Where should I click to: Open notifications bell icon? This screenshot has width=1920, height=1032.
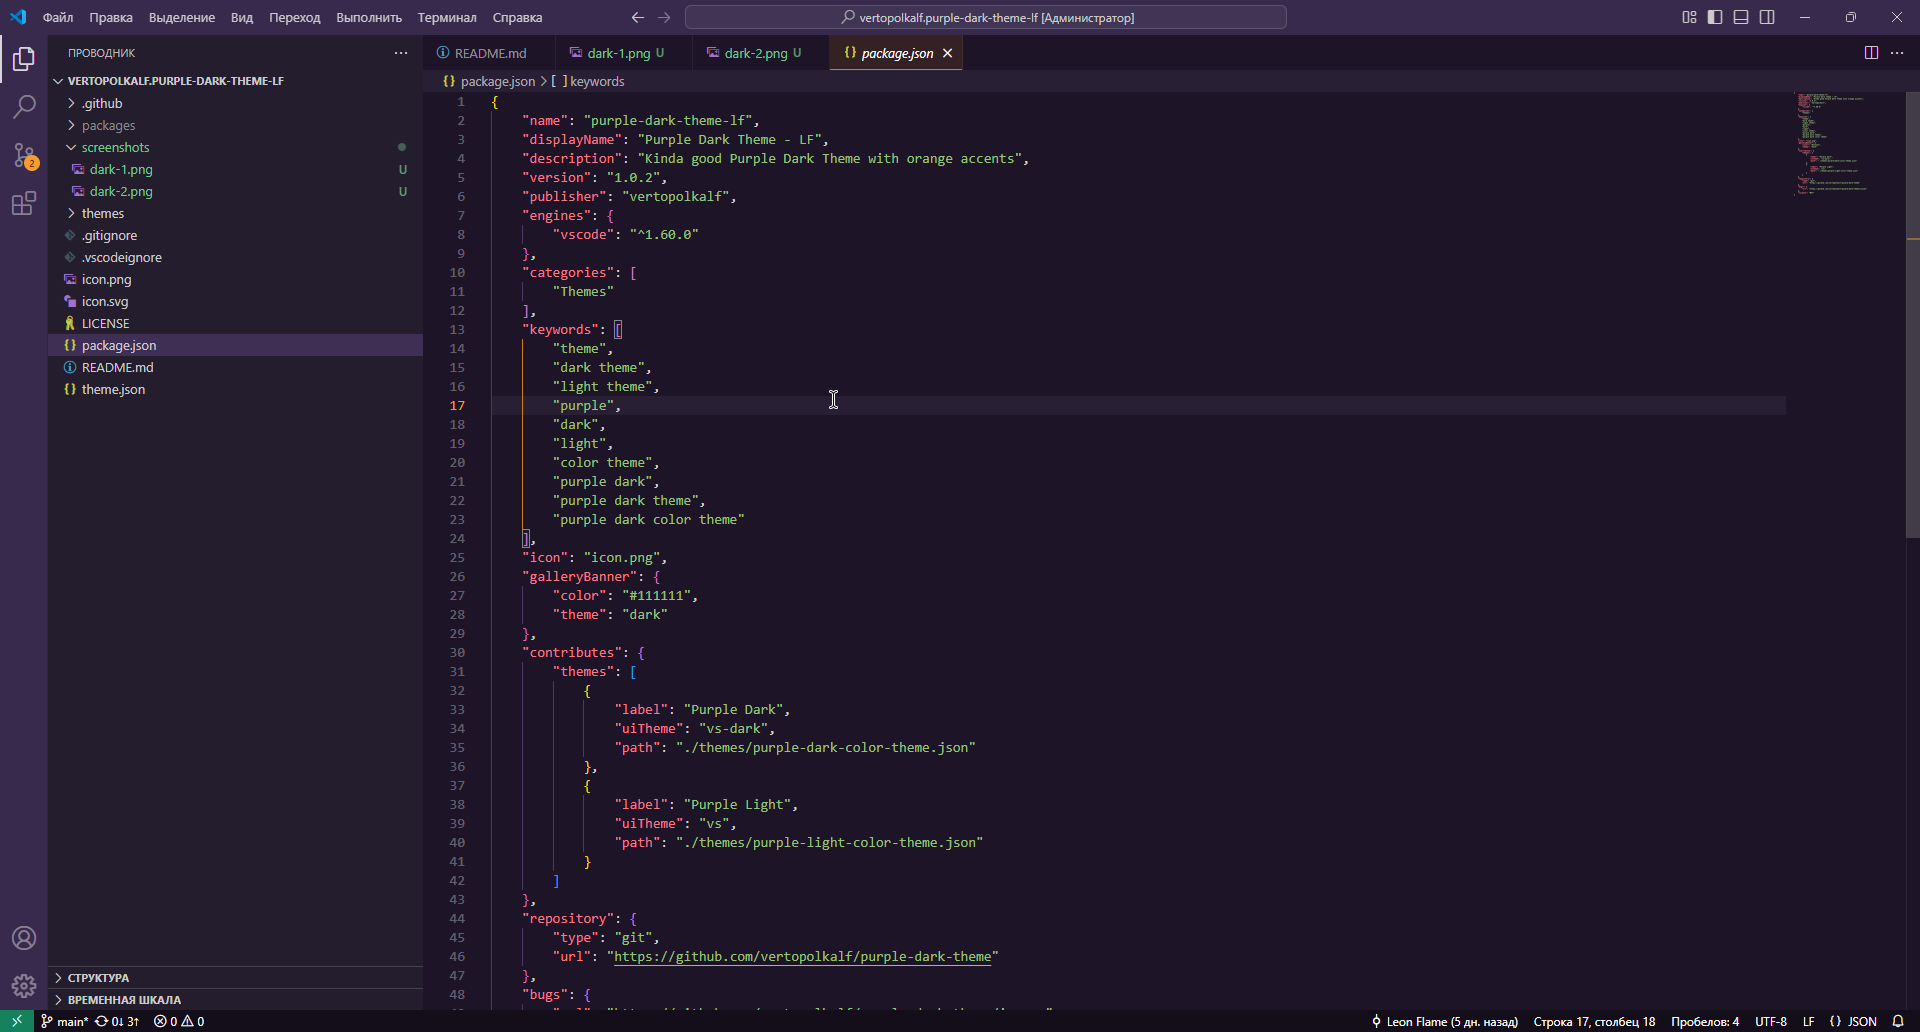tap(1898, 1021)
